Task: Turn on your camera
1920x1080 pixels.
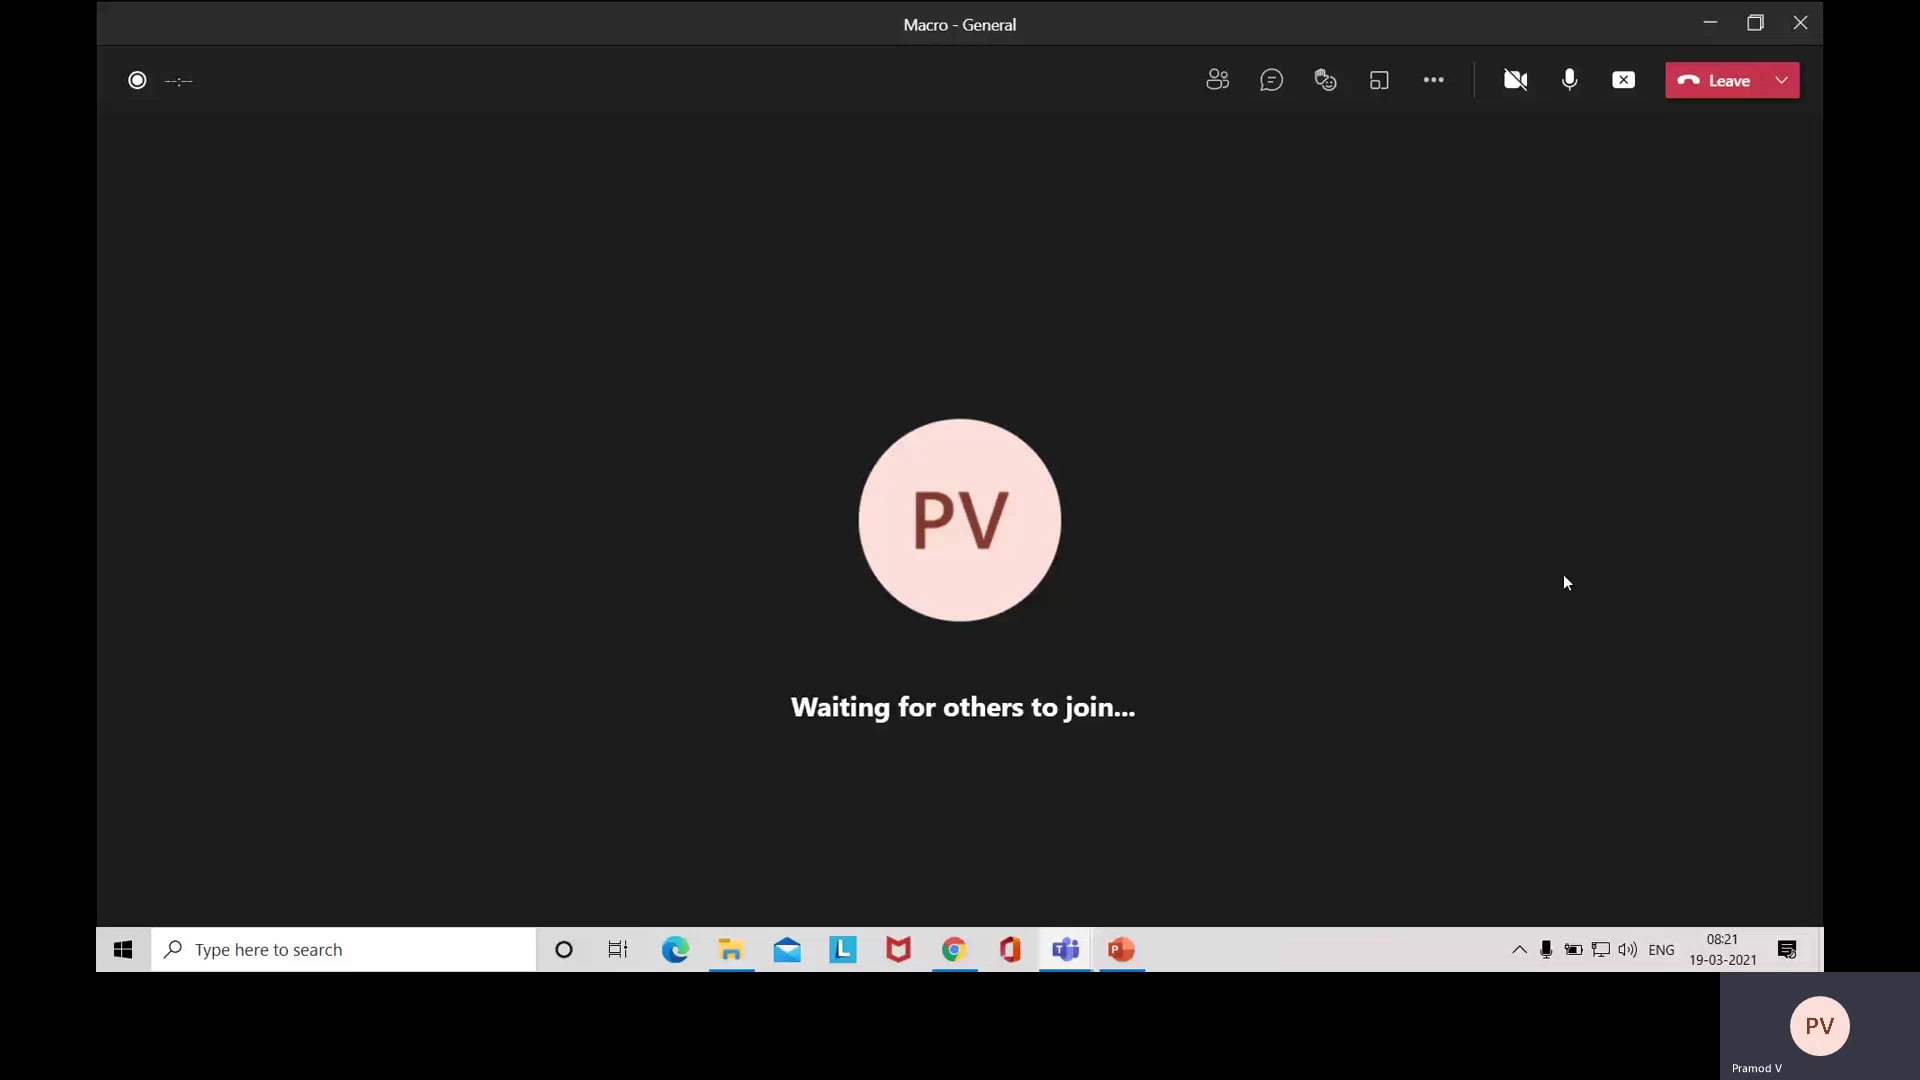Action: (1515, 80)
